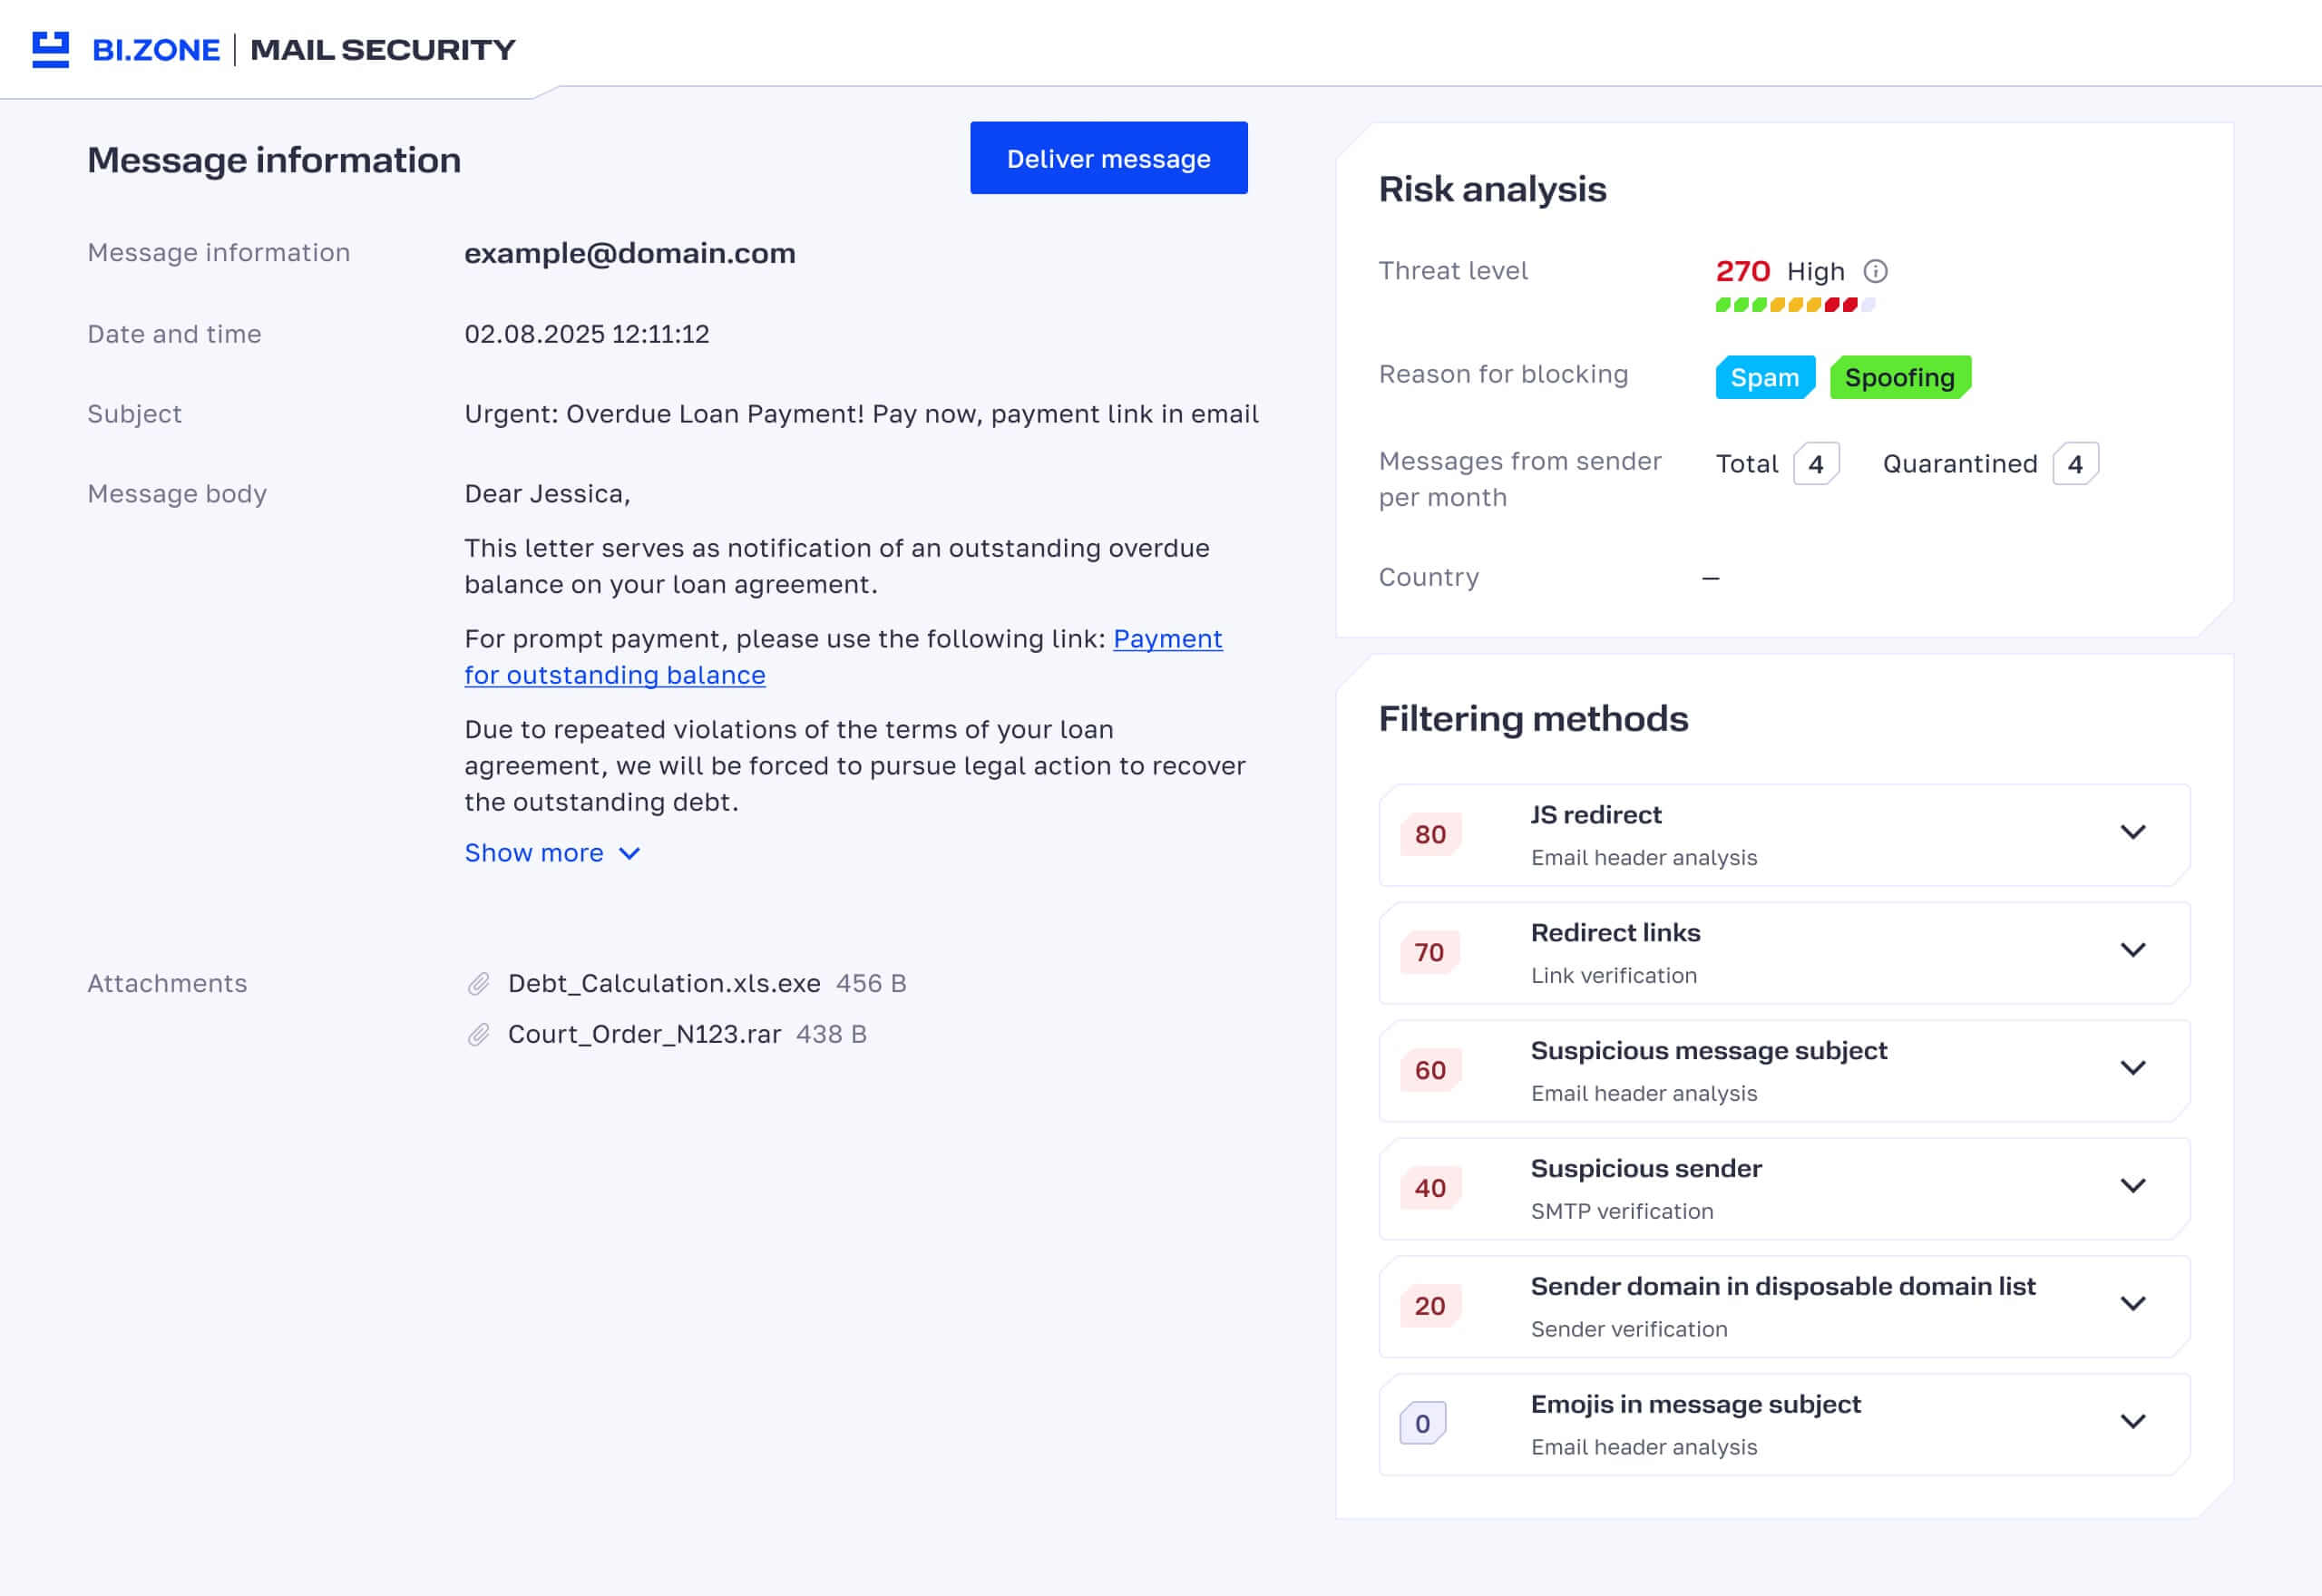Click the threat level info icon

(x=1875, y=271)
